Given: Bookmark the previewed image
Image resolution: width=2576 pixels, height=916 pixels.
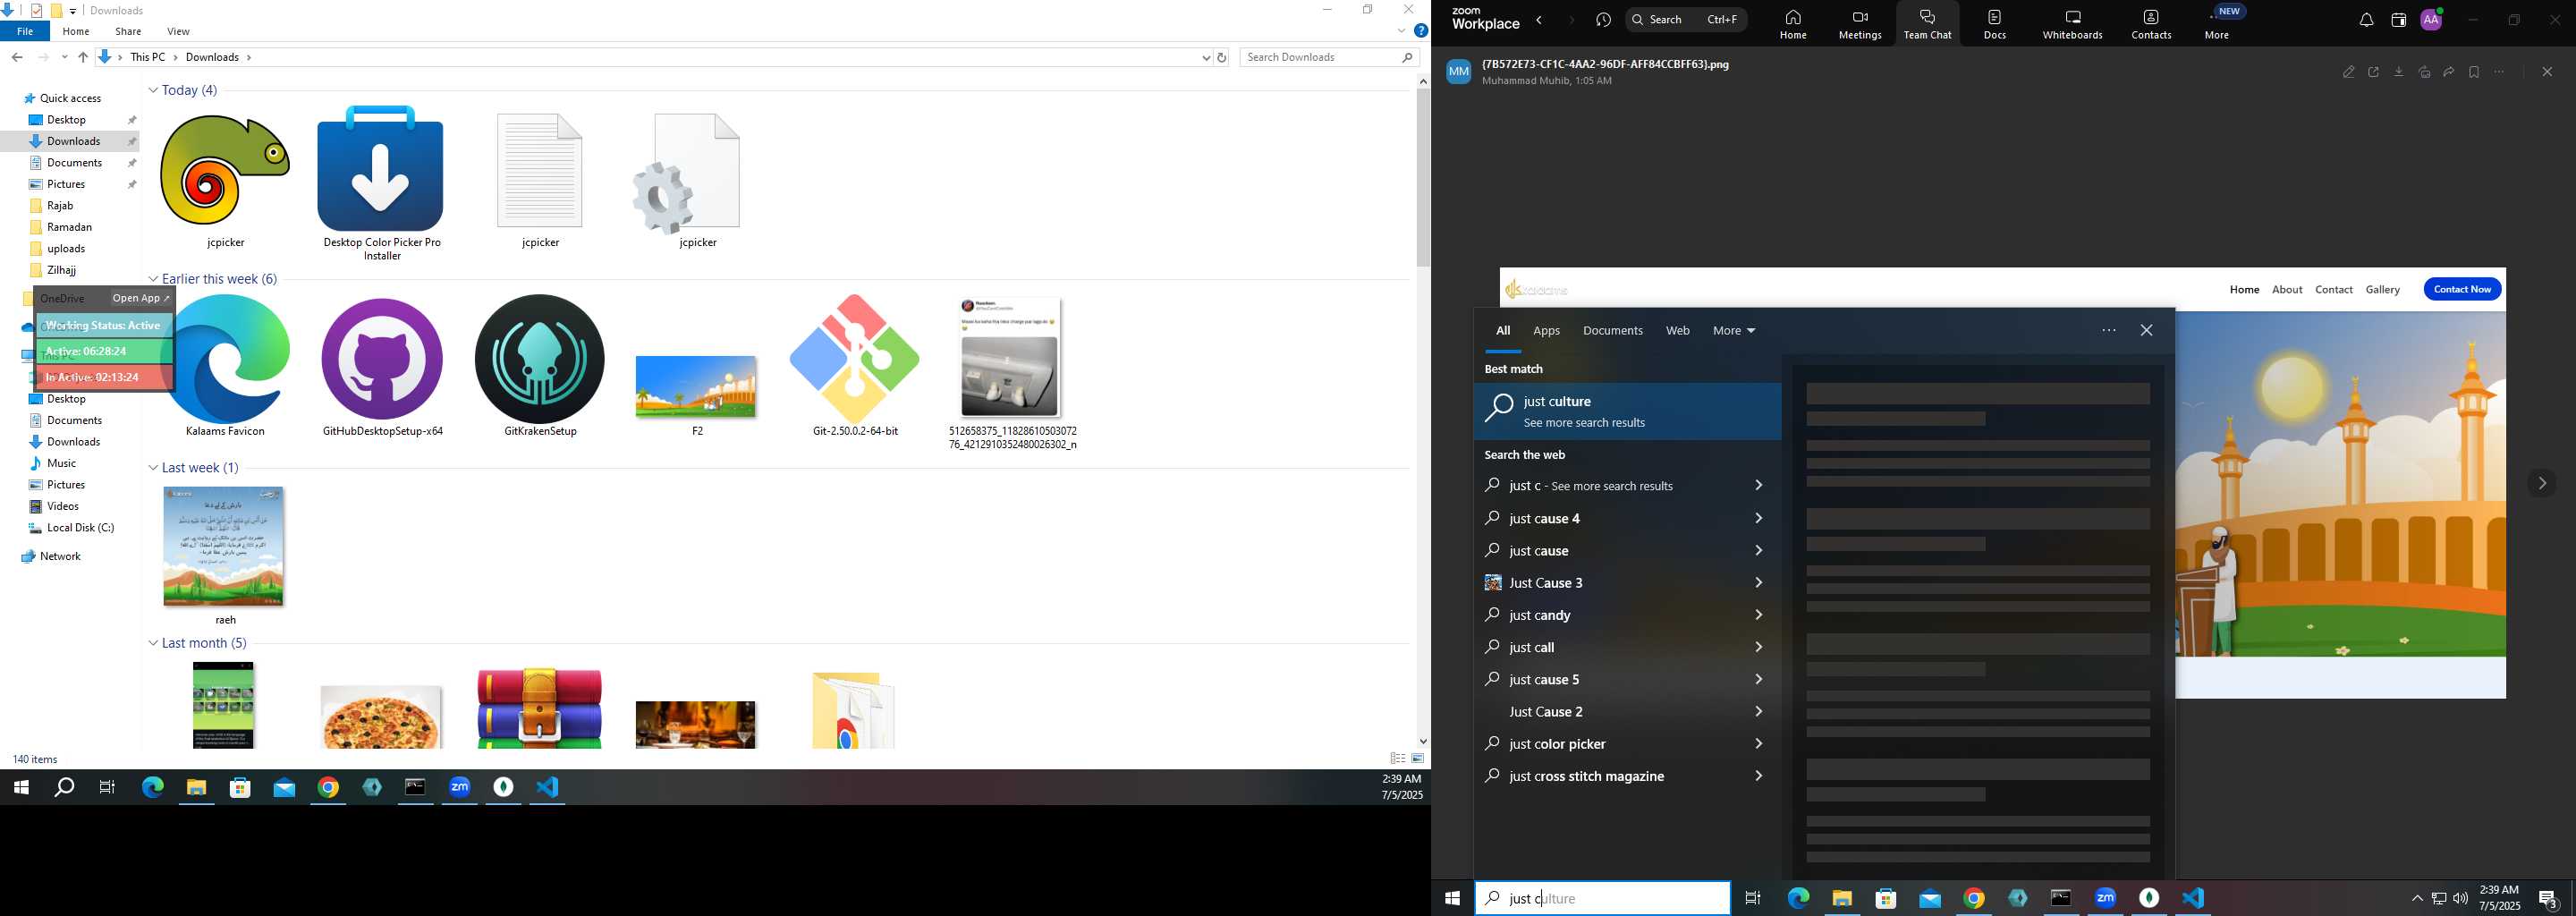Looking at the screenshot, I should coord(2474,72).
